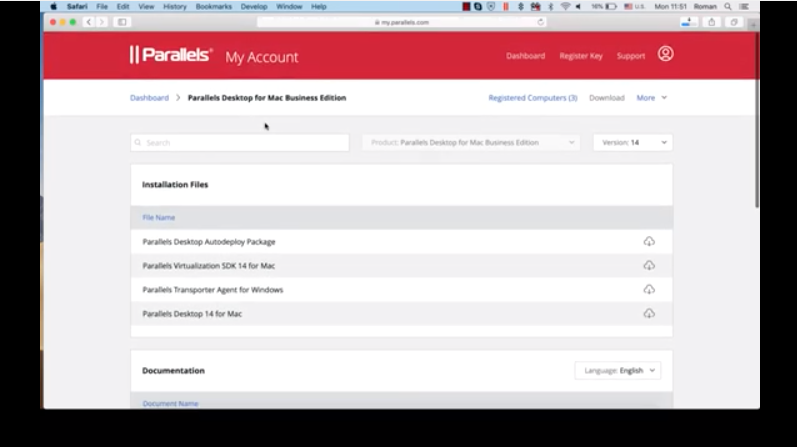
Task: Toggle the Safari sidebar button
Action: pos(122,22)
